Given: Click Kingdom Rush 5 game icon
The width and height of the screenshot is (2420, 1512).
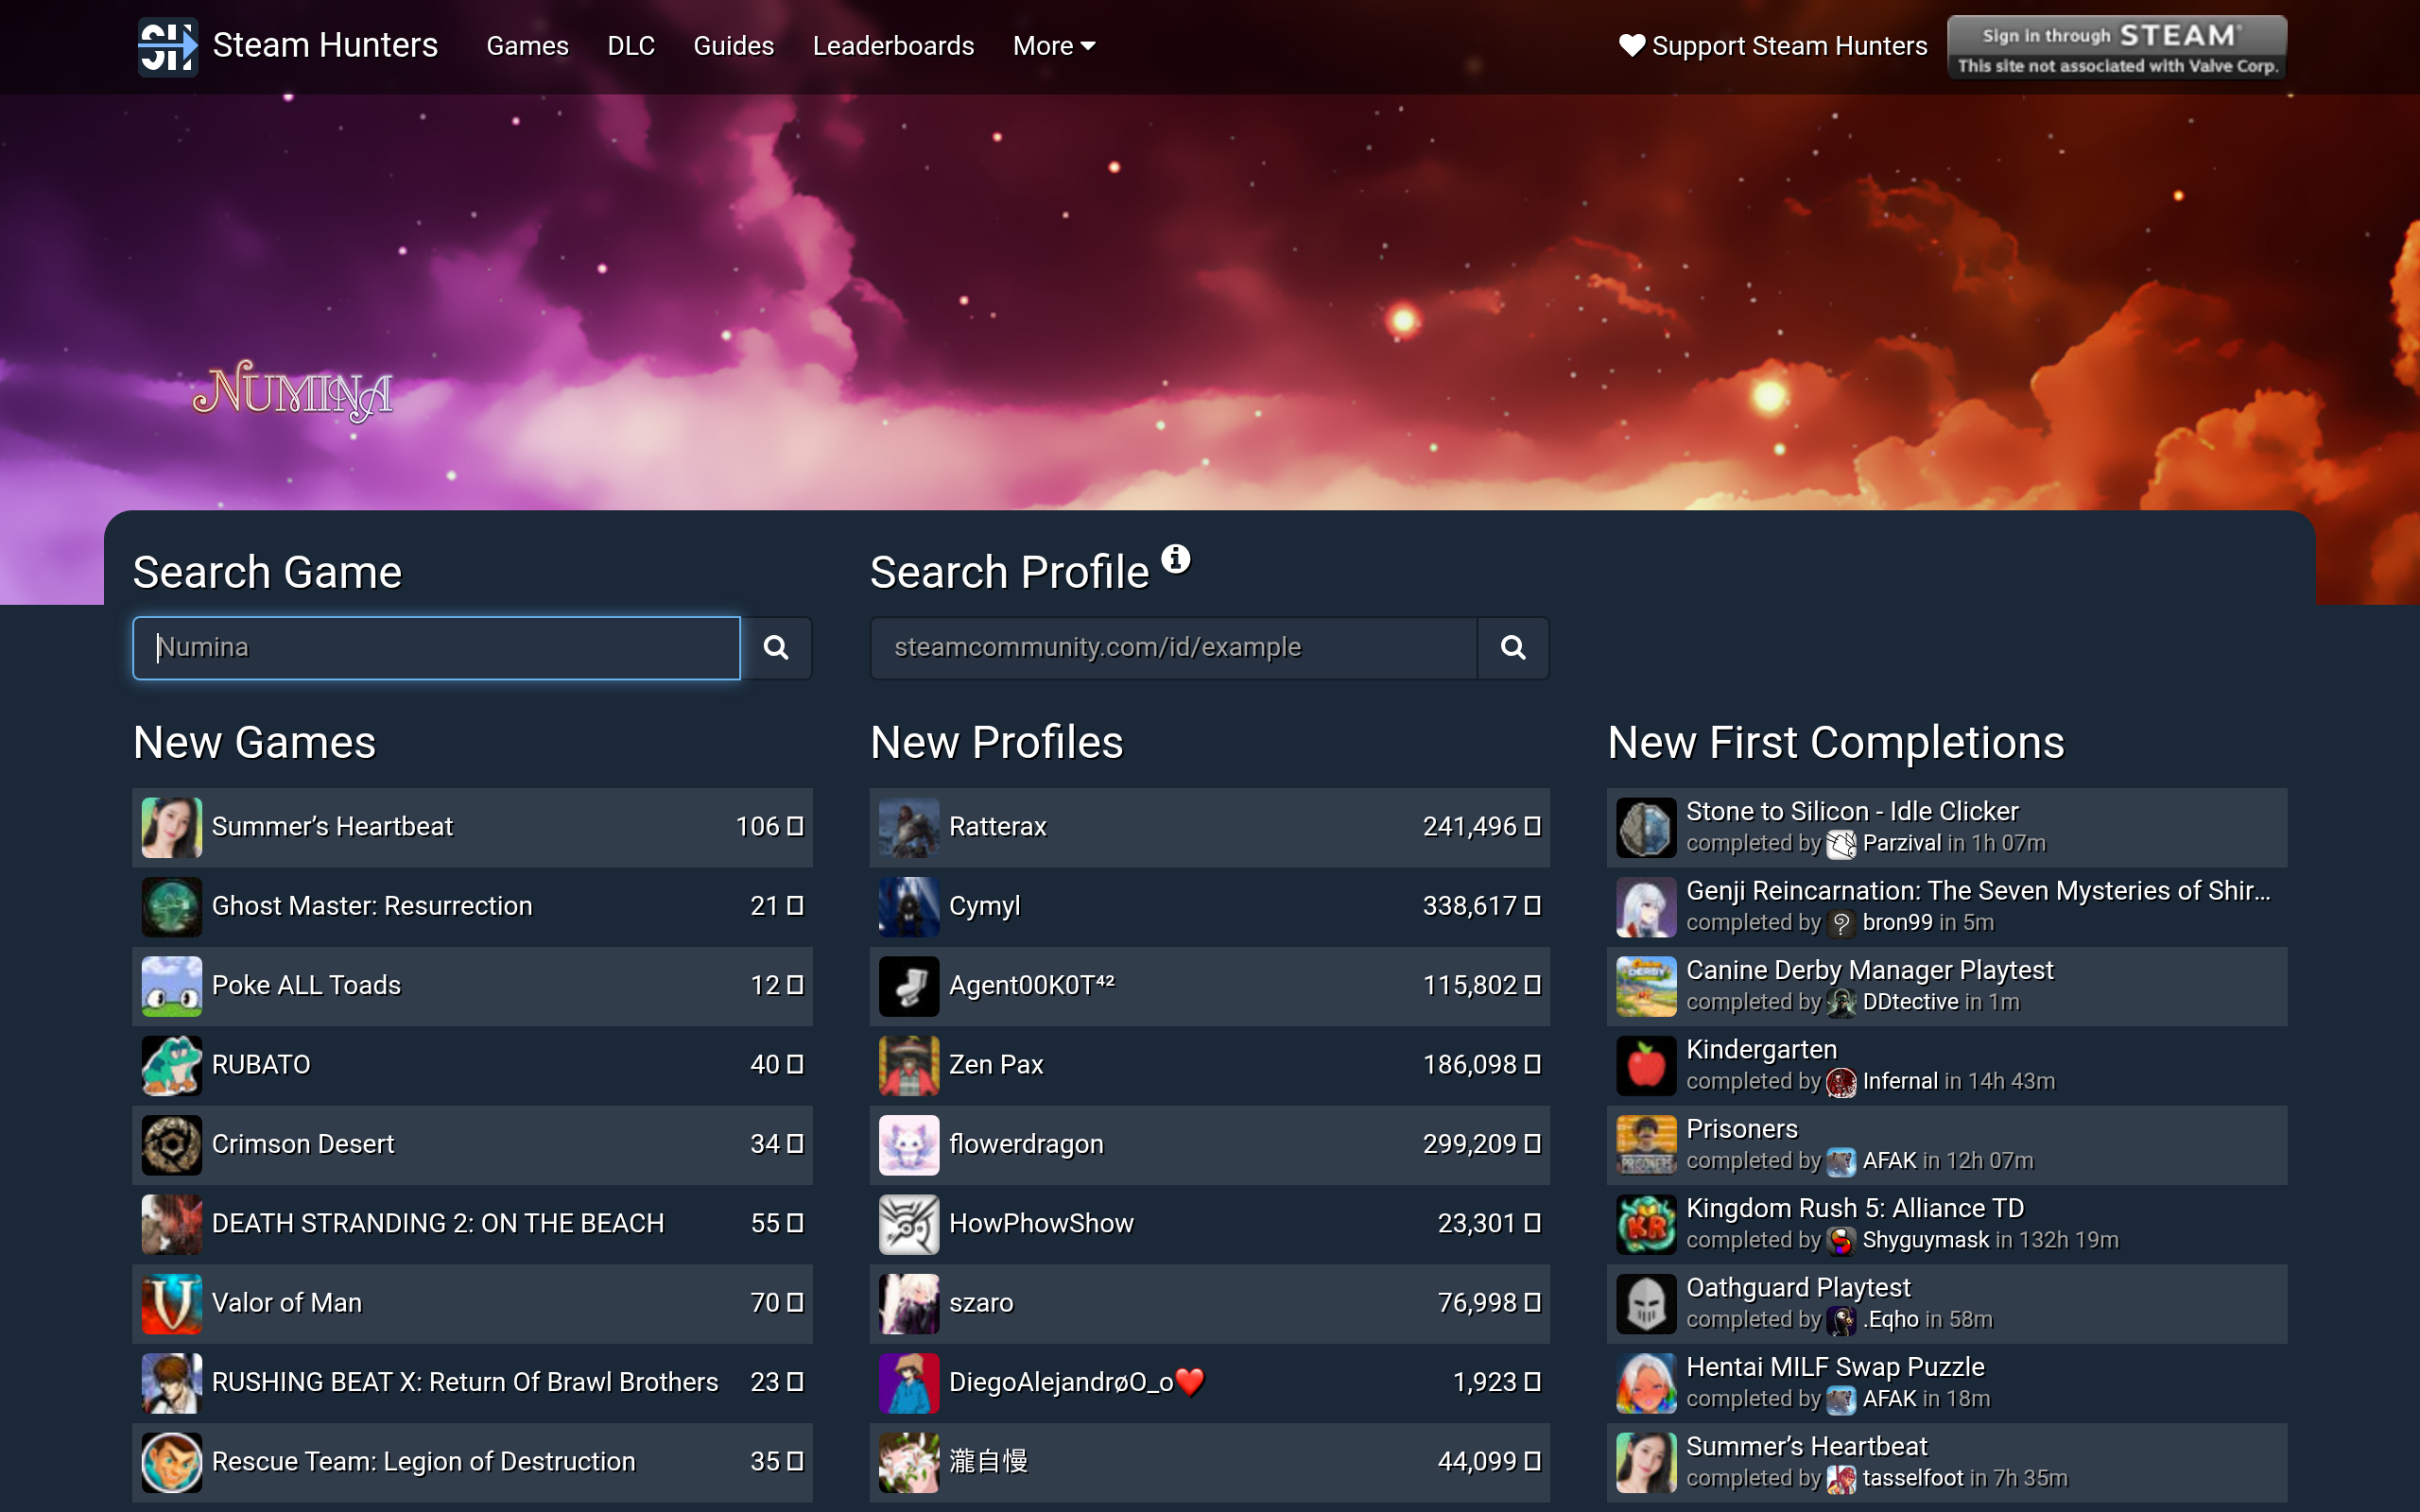Looking at the screenshot, I should click(x=1646, y=1224).
